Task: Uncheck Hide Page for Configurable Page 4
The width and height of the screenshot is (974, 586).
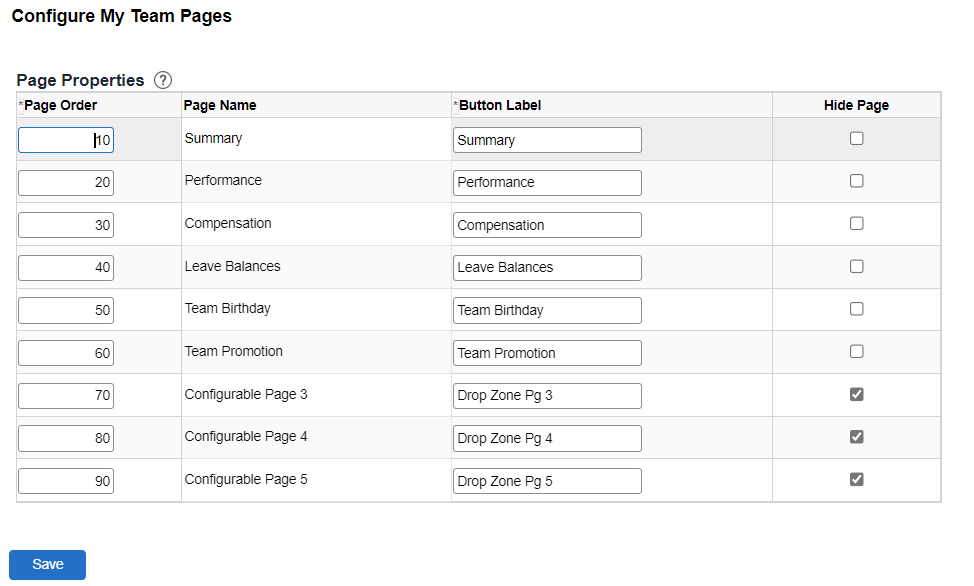Action: click(856, 437)
